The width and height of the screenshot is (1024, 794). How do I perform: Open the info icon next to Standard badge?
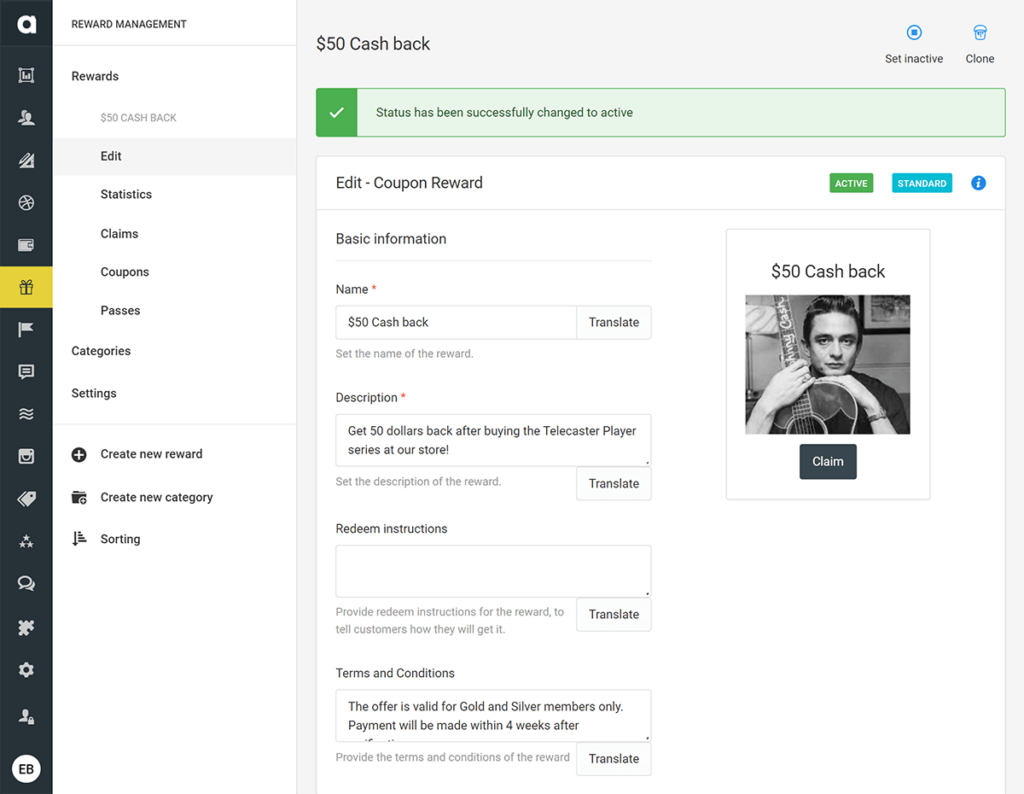coord(978,183)
